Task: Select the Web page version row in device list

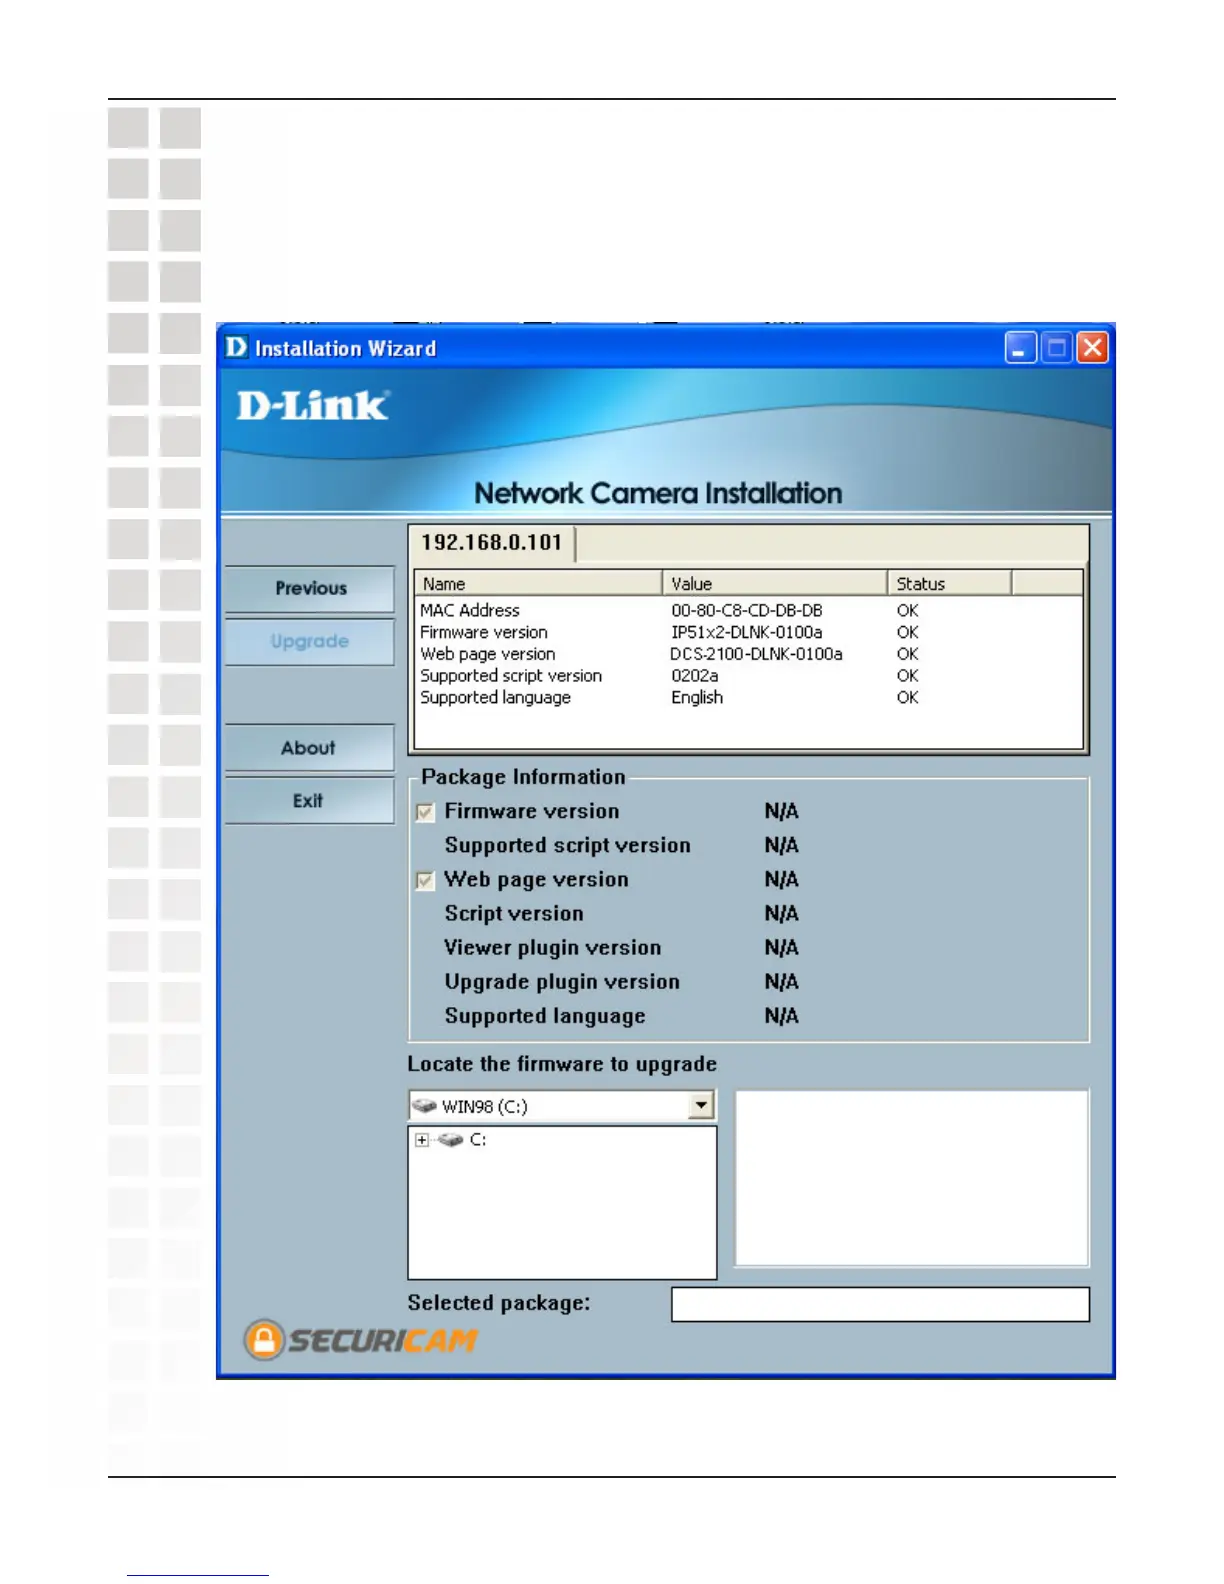Action: pos(748,654)
